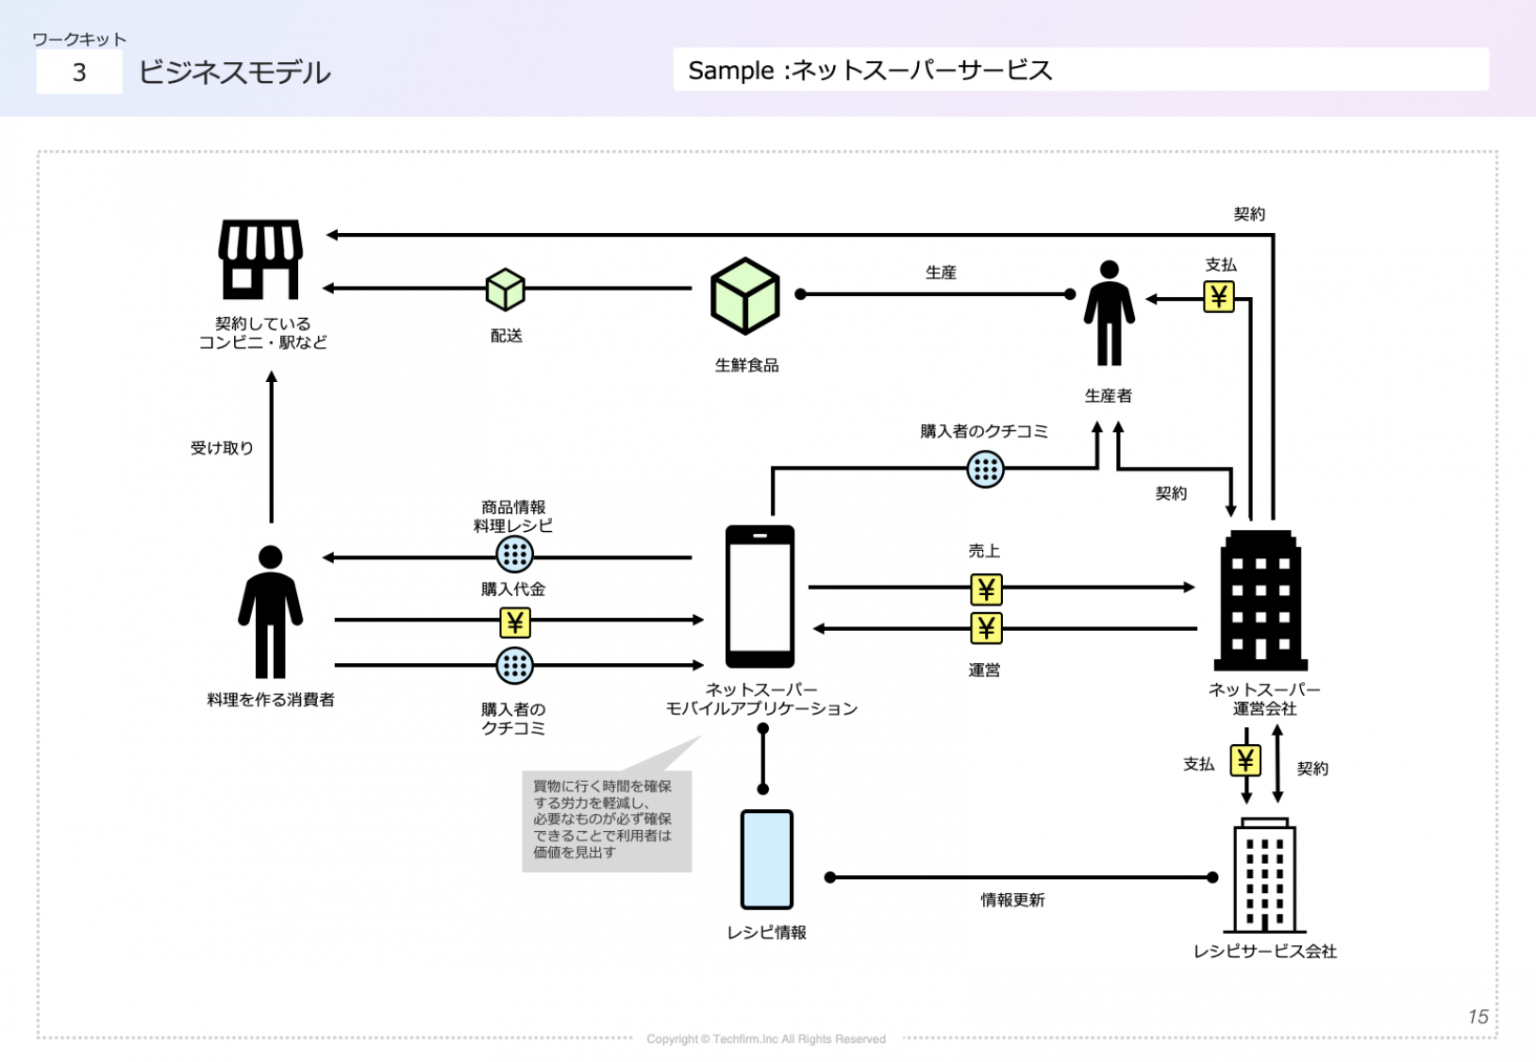Select the small 配送 package icon
This screenshot has height=1062, width=1536.
(x=504, y=292)
